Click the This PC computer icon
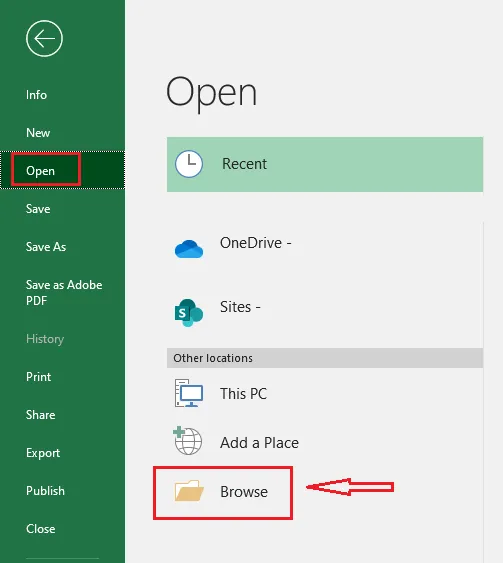 click(189, 393)
